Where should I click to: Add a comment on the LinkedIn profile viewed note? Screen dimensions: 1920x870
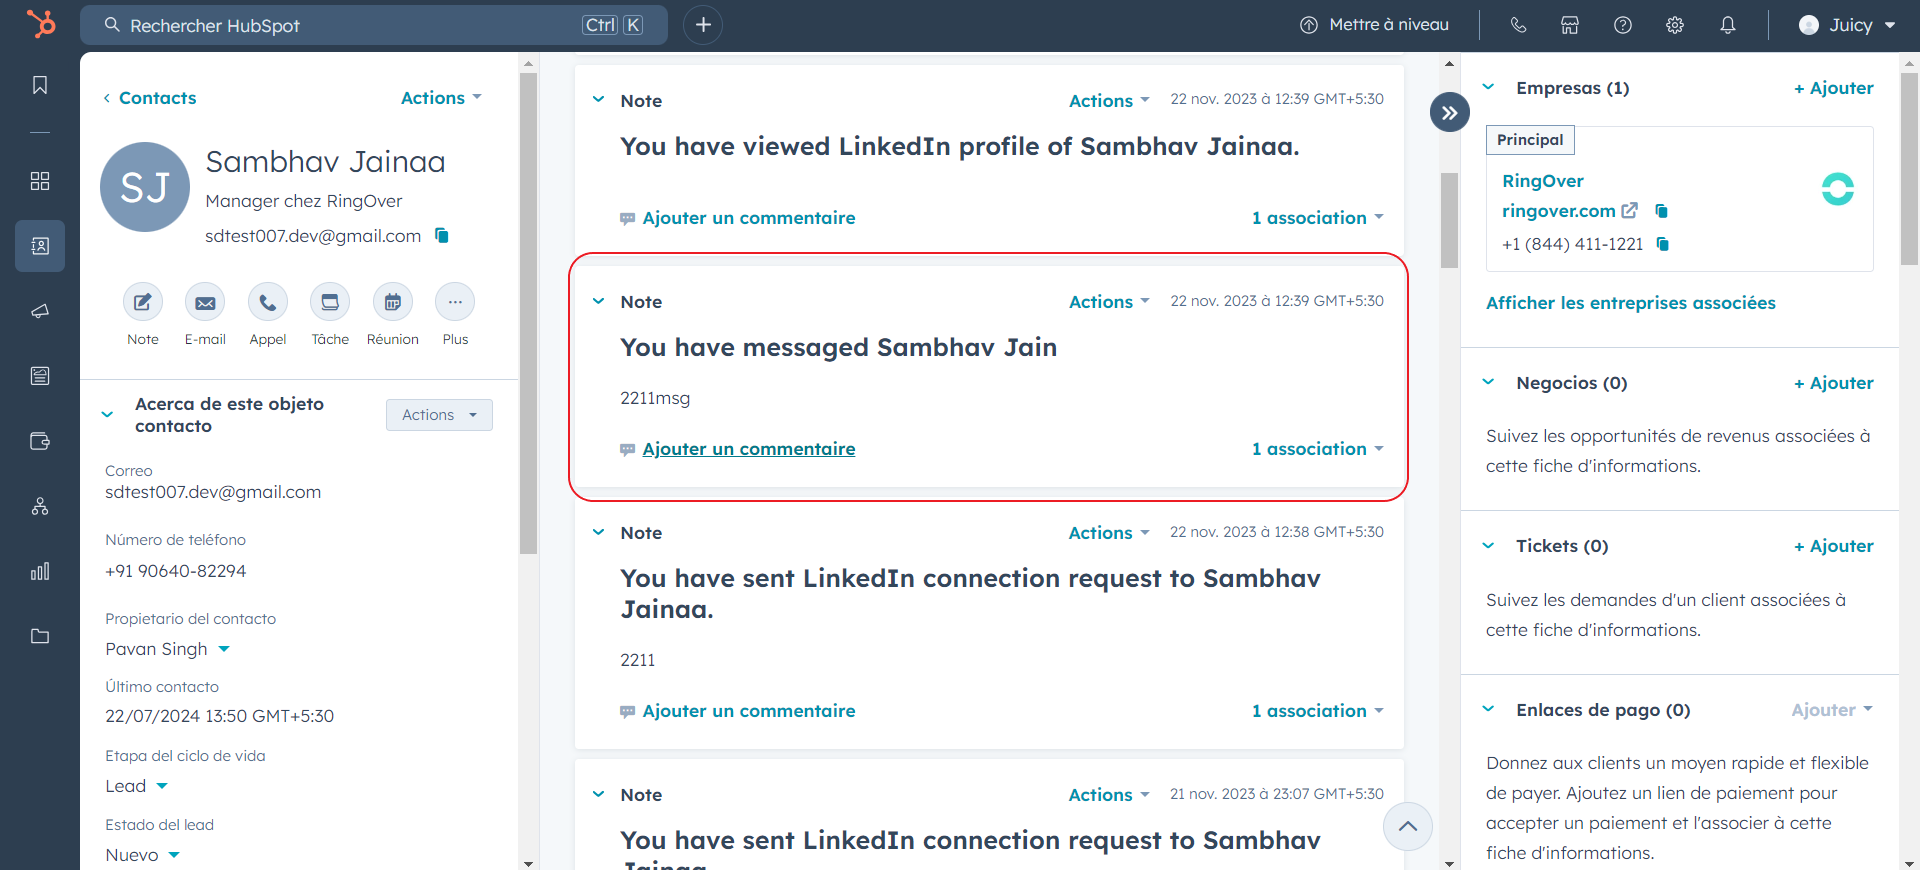(748, 218)
